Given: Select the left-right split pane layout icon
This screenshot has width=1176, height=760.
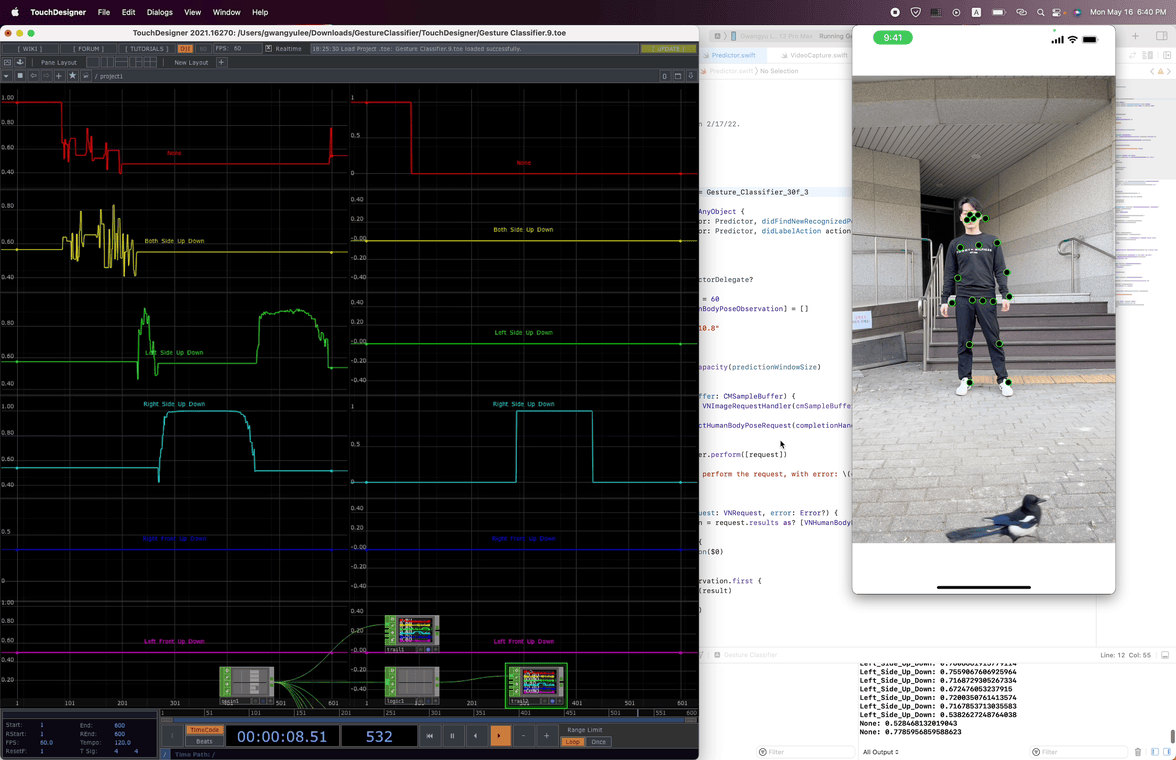Looking at the screenshot, I should coord(107,62).
